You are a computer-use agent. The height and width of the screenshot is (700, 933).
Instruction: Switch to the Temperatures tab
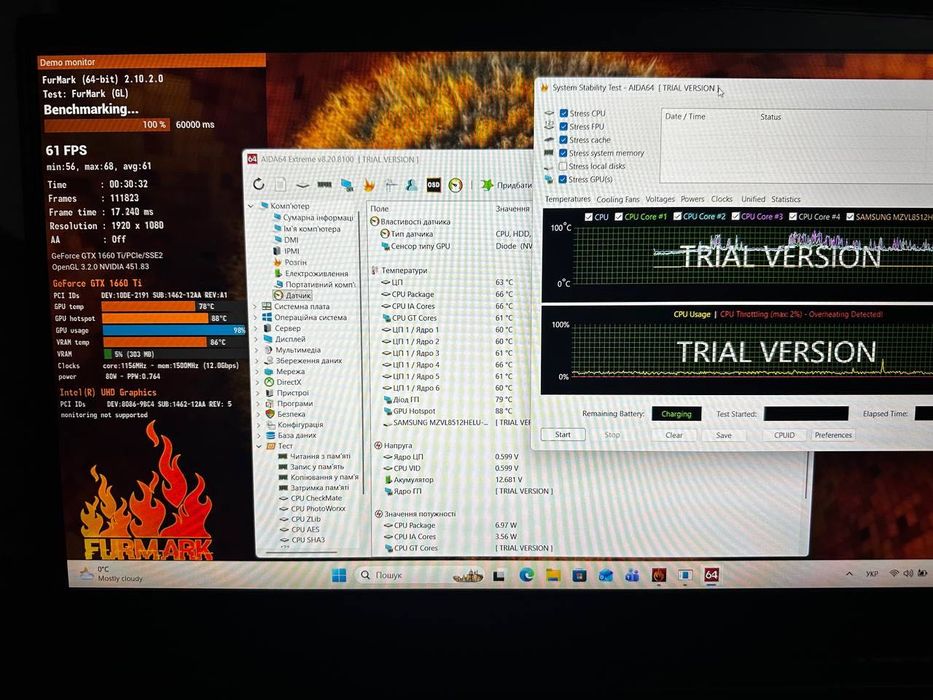(x=568, y=199)
